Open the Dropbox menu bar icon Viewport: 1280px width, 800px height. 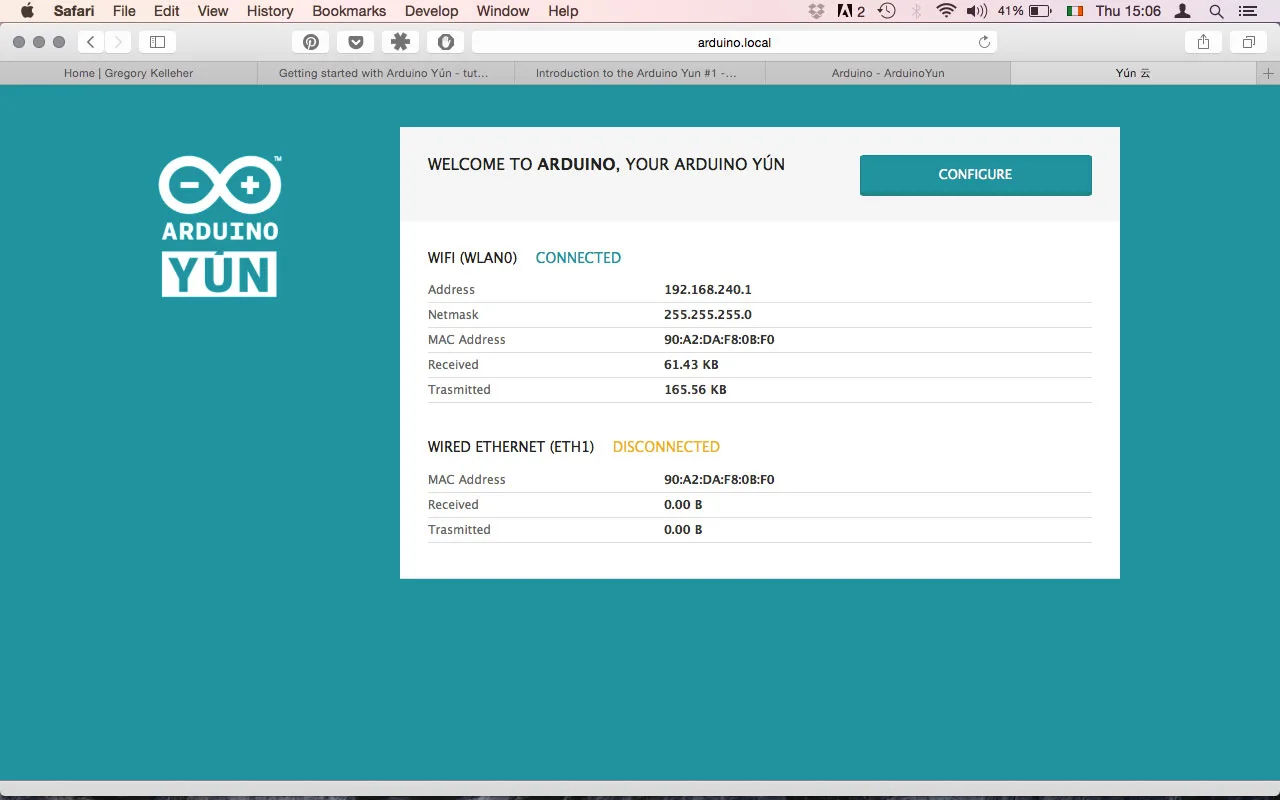816,11
